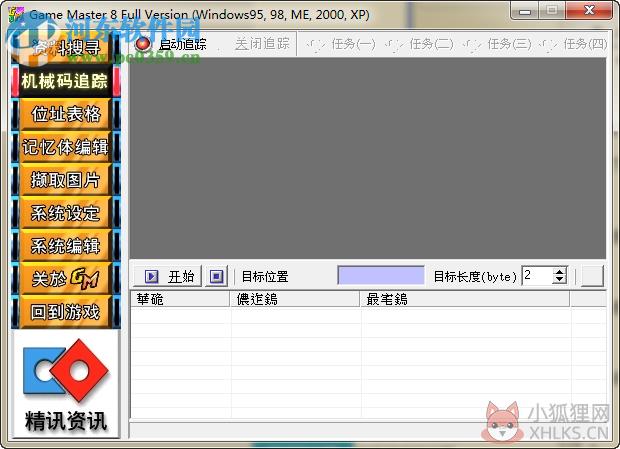
Task: Click the 精讯资讯 logo image
Action: click(x=66, y=384)
